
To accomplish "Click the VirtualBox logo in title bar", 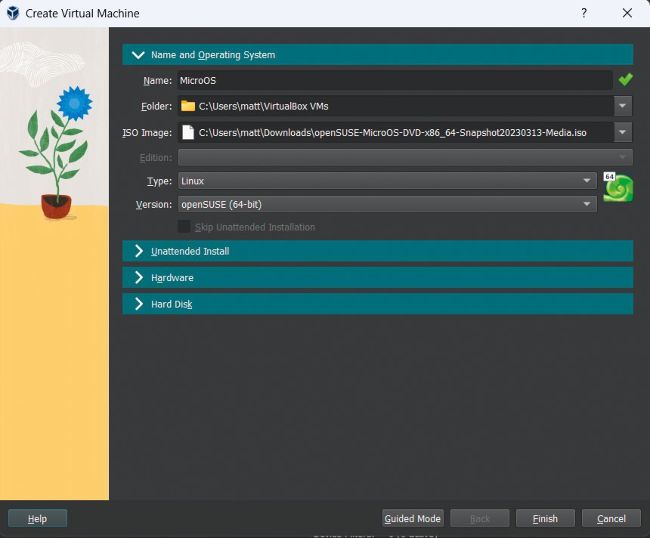I will 13,13.
